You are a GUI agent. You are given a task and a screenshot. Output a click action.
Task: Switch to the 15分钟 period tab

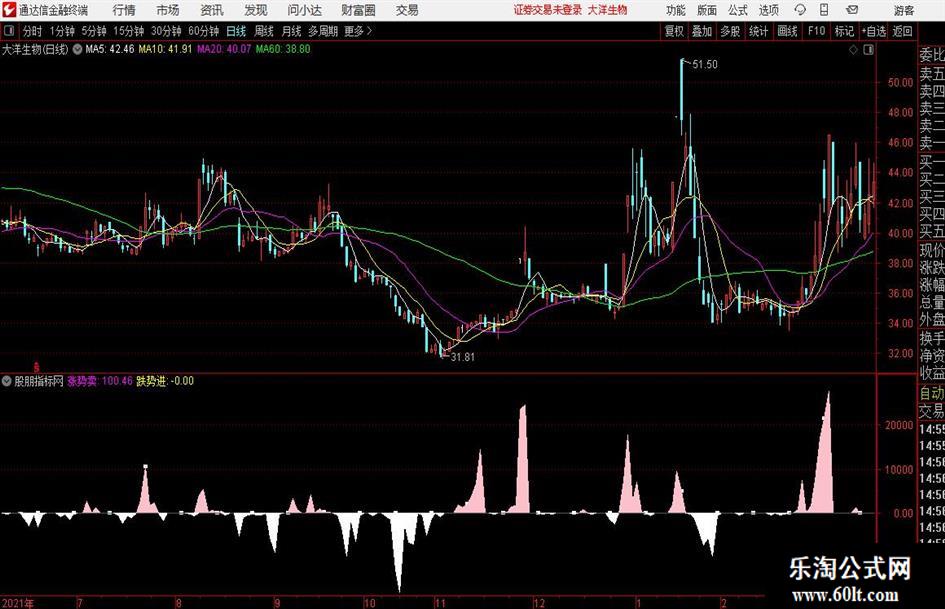[x=129, y=31]
